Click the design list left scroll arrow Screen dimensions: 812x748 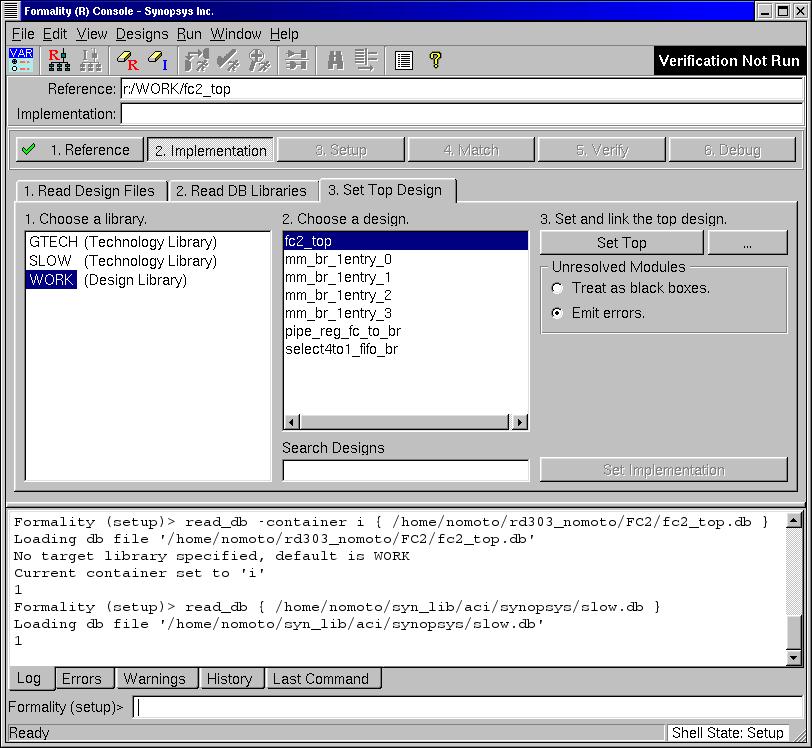[x=292, y=422]
